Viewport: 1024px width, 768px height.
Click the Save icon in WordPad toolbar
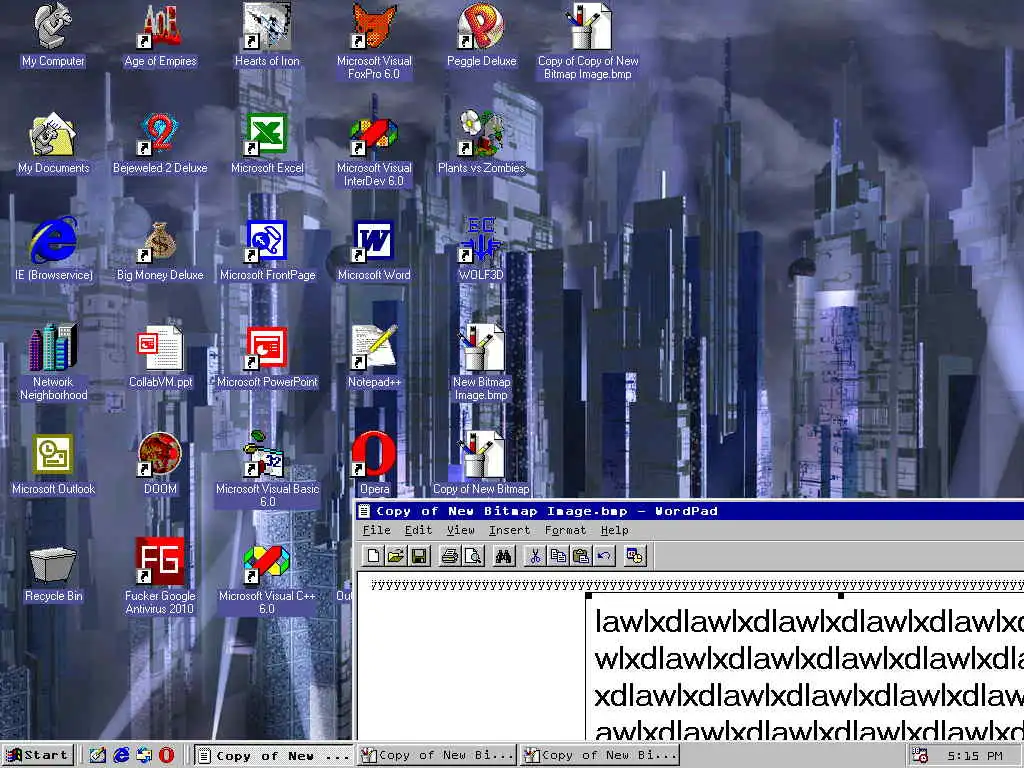pos(419,556)
